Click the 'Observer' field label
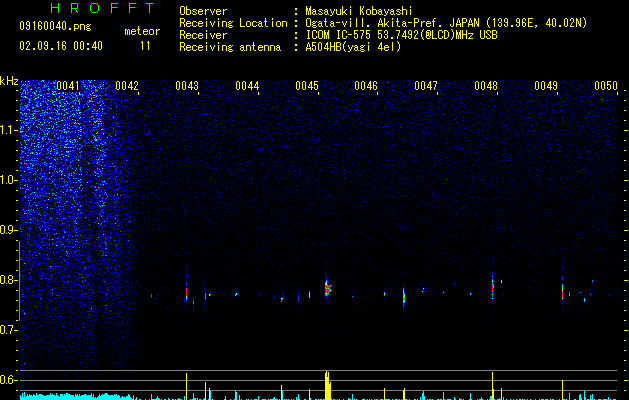The width and height of the screenshot is (629, 400). point(203,11)
